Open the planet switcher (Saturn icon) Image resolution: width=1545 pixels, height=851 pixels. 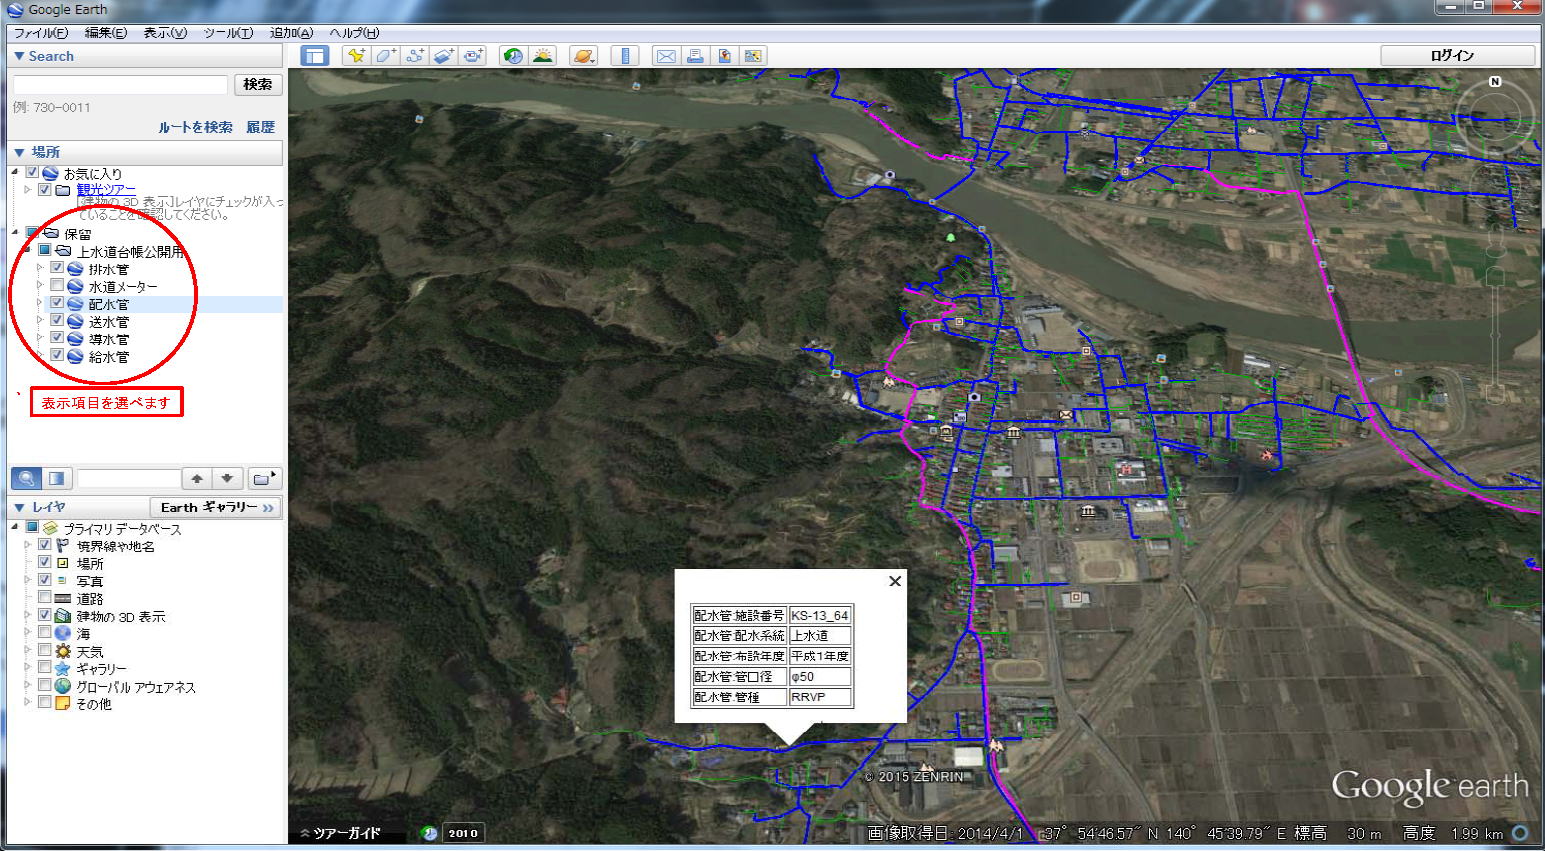584,56
